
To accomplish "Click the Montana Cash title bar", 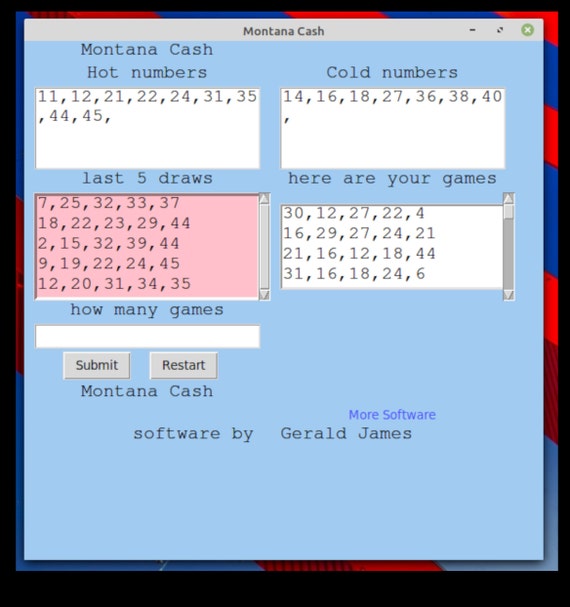I will pos(283,31).
